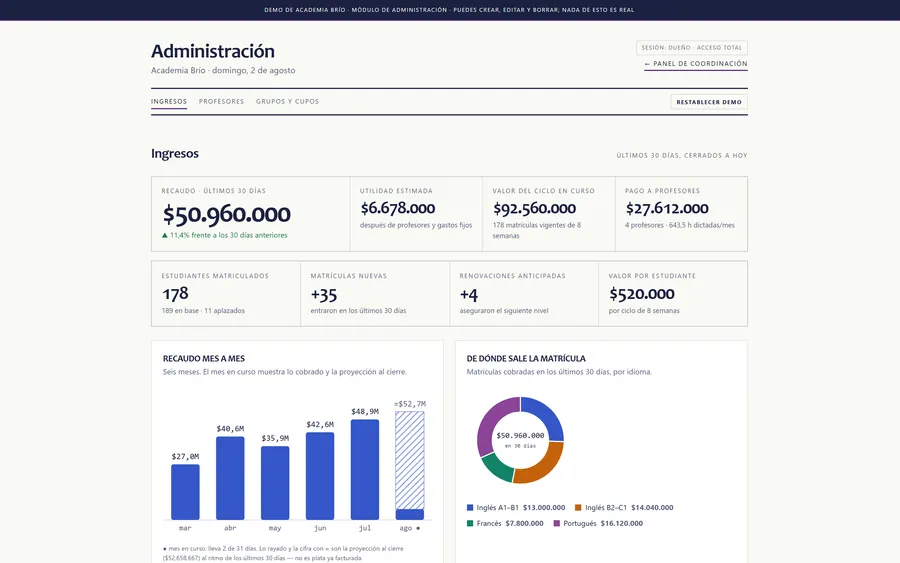Click the $50.960.000 recaudo figure

227,214
